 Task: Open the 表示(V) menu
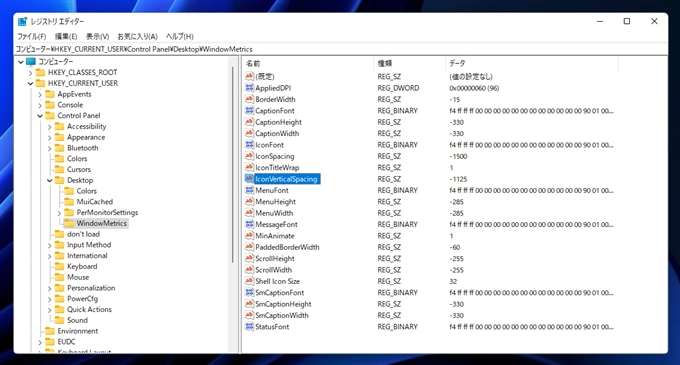point(97,36)
